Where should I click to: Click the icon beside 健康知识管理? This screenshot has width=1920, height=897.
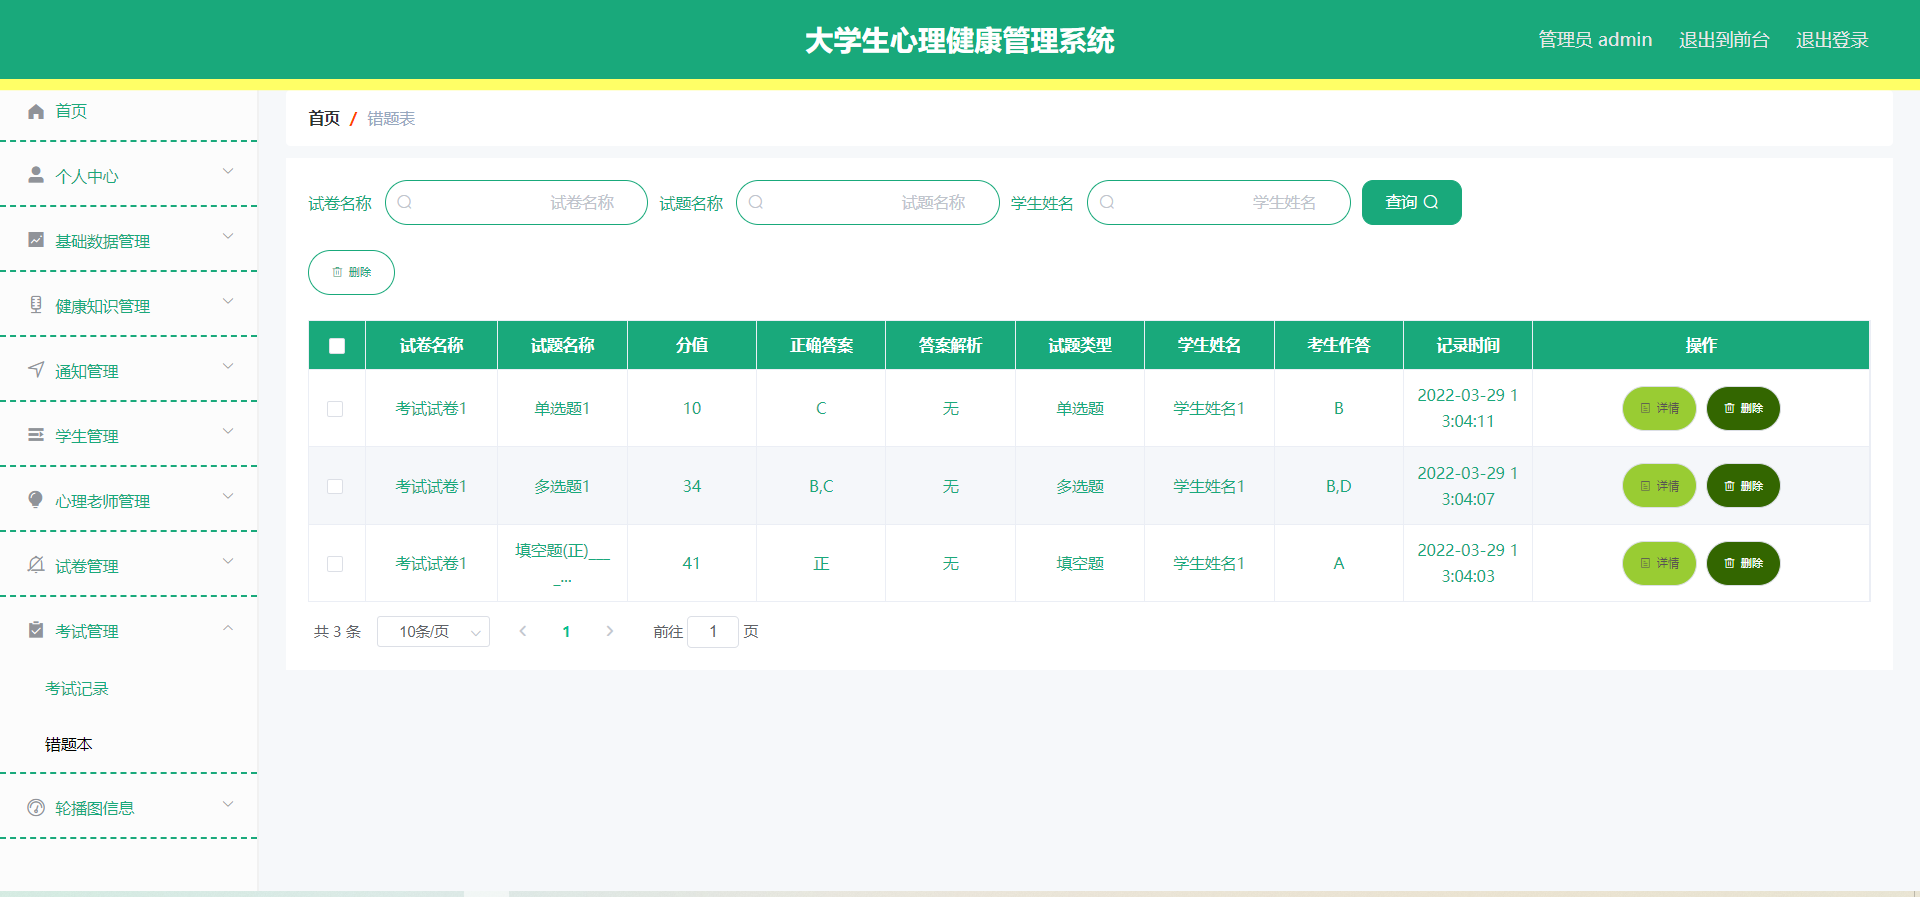[x=36, y=305]
